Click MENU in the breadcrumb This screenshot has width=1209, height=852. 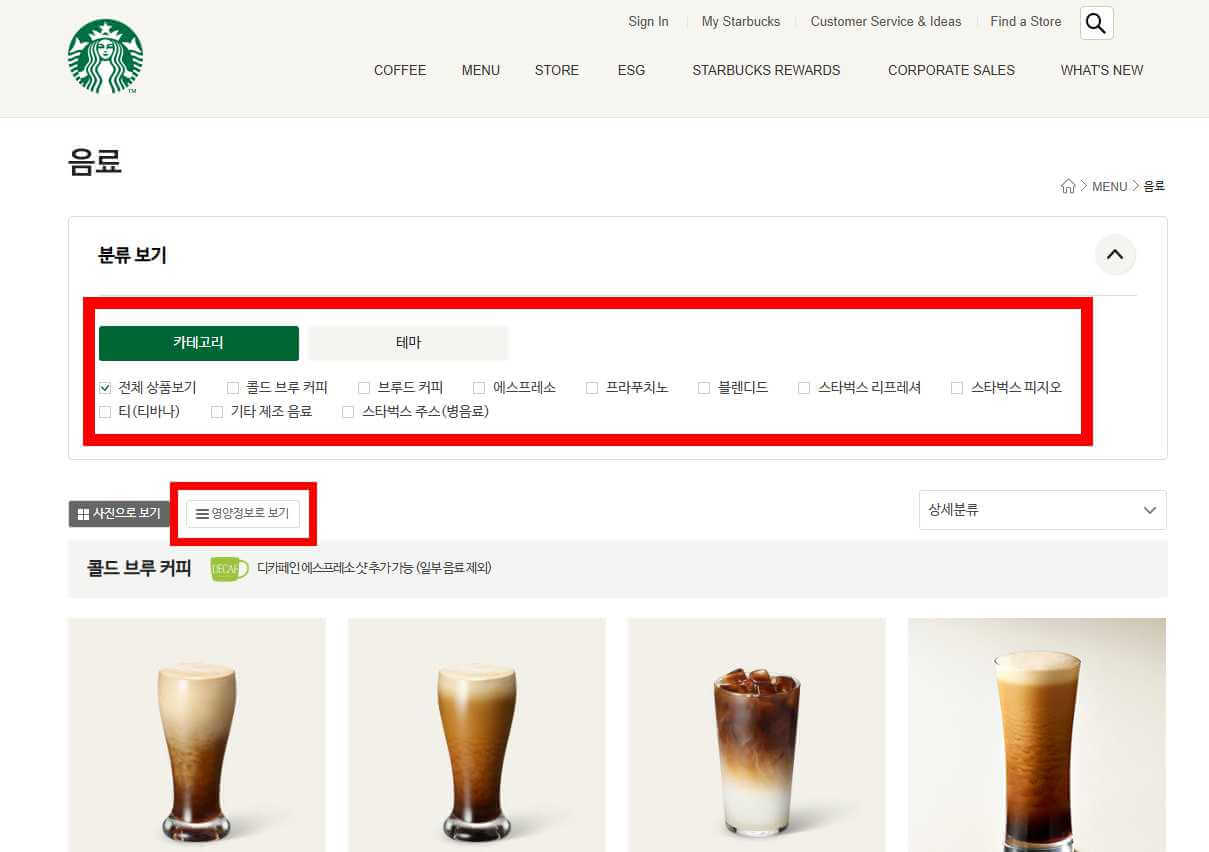(x=1109, y=187)
